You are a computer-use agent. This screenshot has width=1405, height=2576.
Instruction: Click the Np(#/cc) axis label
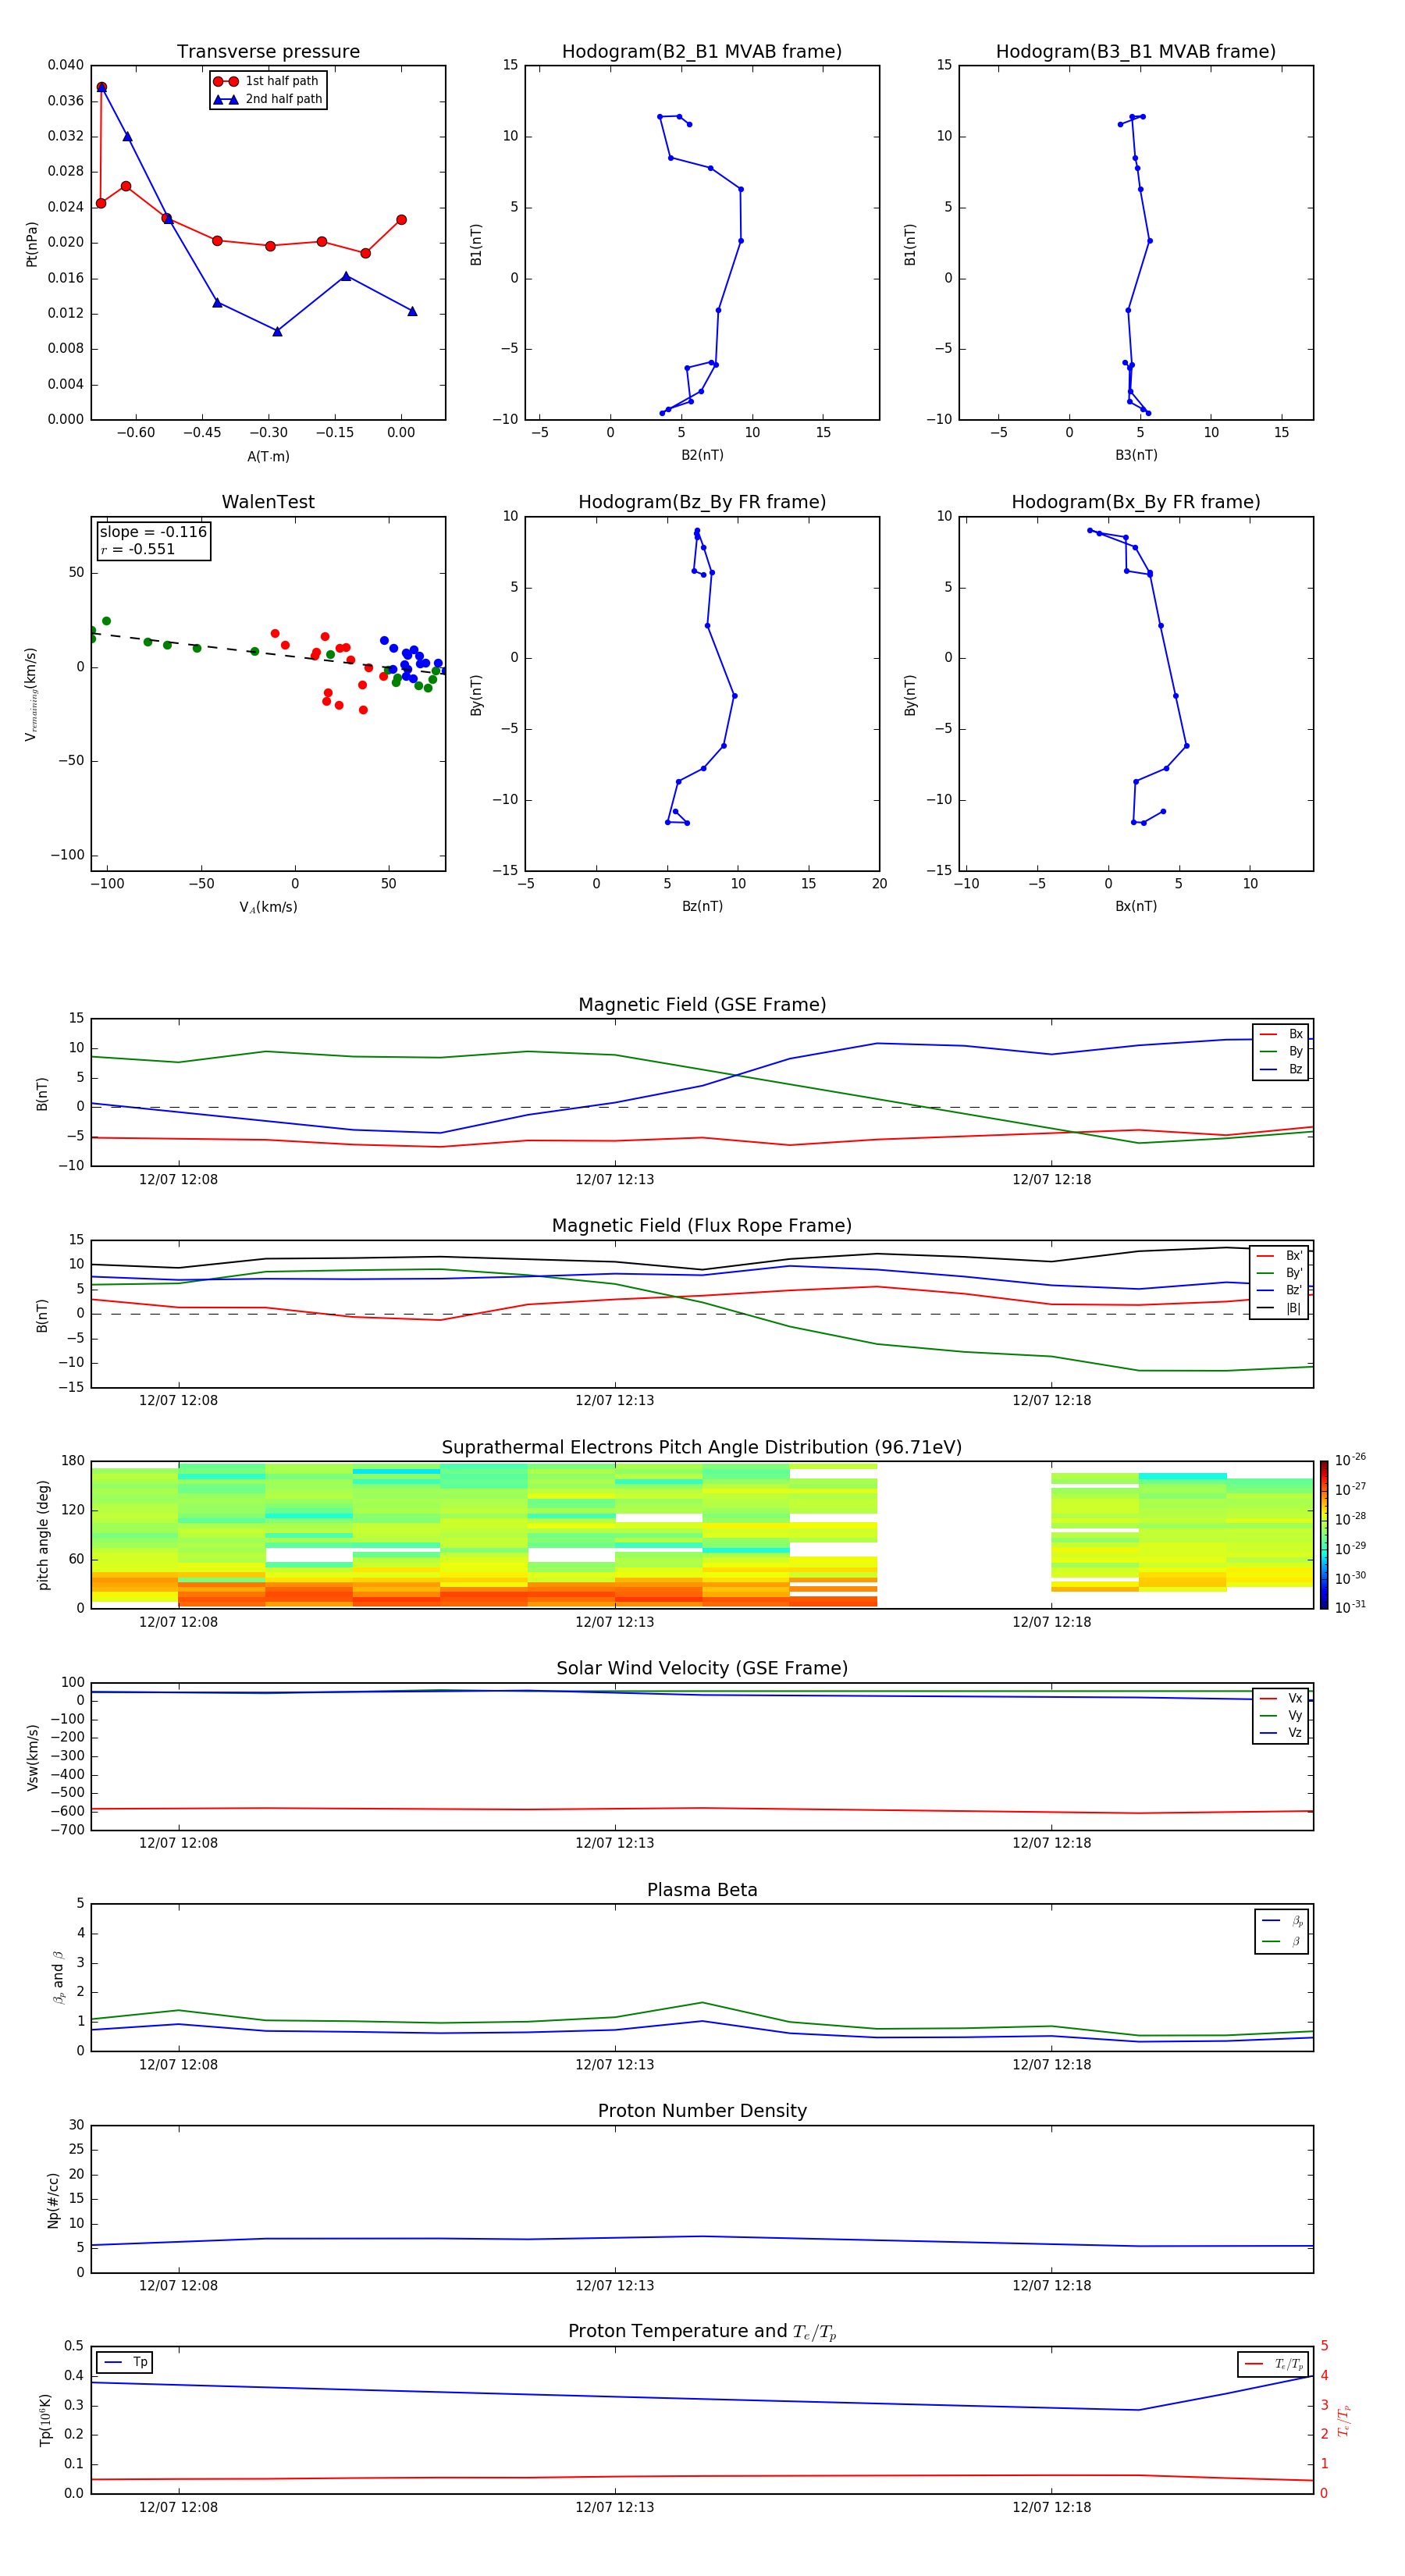pyautogui.click(x=53, y=2199)
